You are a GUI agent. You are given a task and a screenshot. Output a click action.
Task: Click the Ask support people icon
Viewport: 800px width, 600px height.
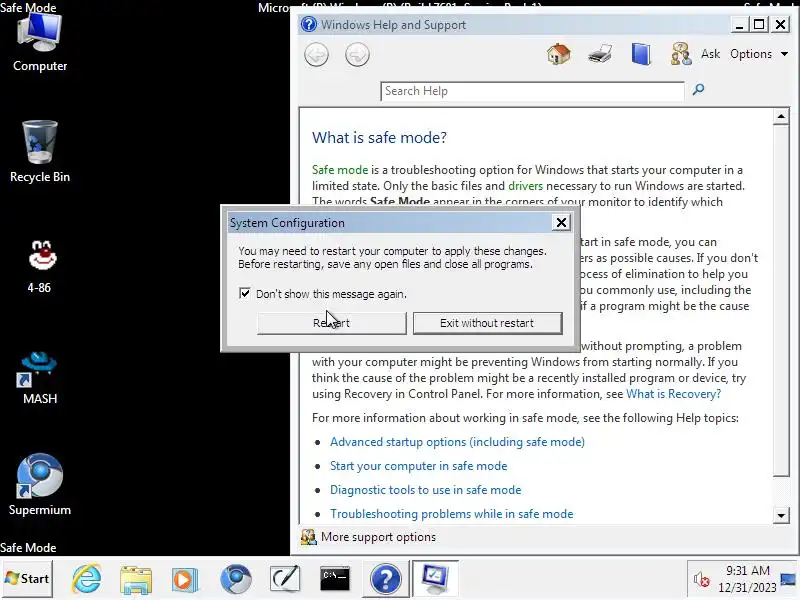[681, 54]
